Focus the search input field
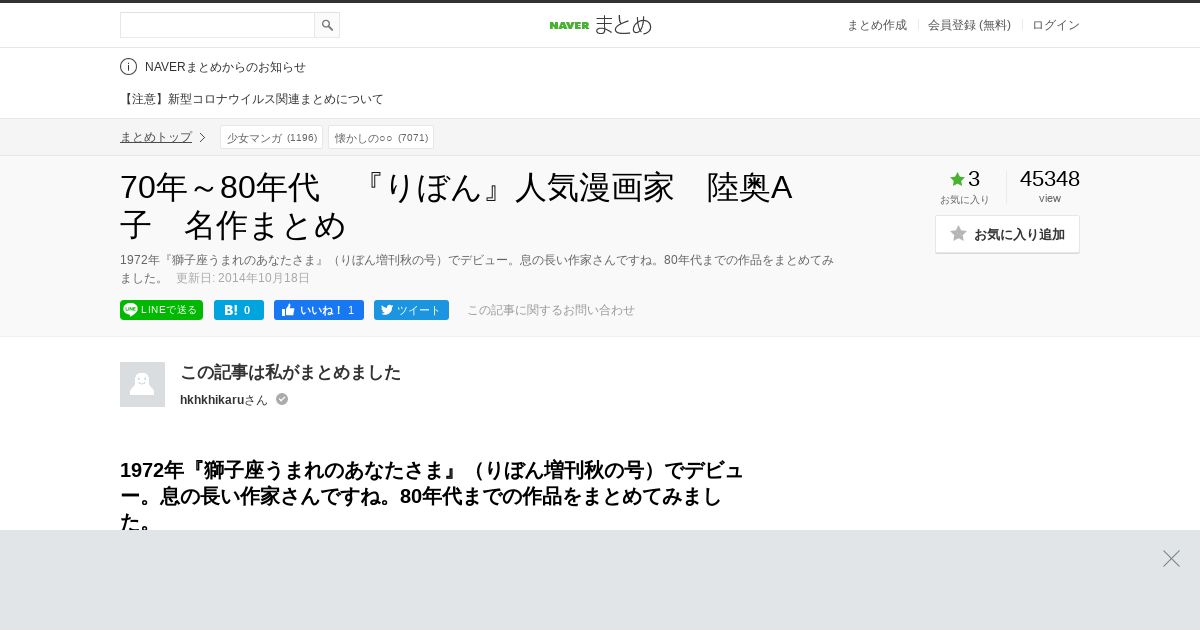 (x=217, y=25)
